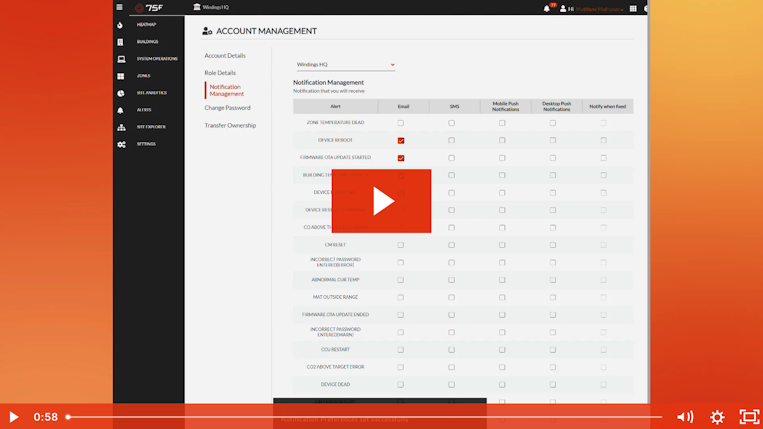Click the SMS column header
The height and width of the screenshot is (429, 763).
point(454,107)
